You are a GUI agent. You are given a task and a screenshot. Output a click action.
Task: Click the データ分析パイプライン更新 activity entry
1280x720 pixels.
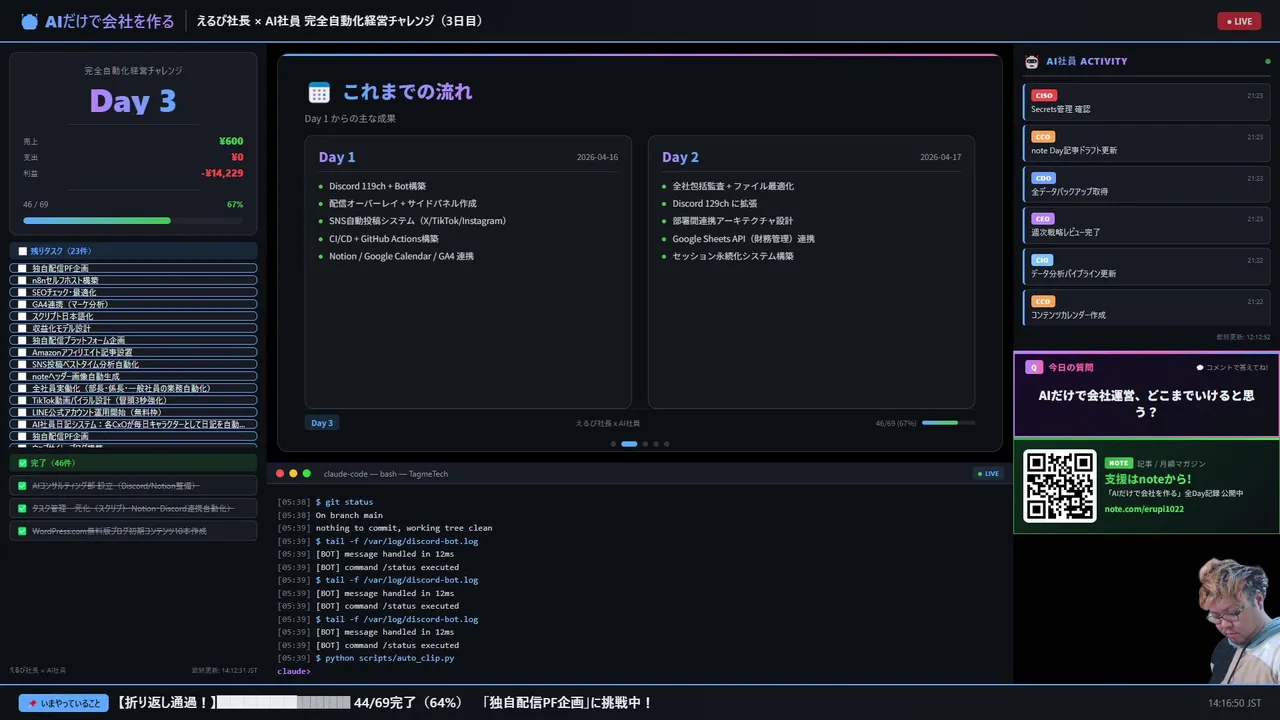1147,266
